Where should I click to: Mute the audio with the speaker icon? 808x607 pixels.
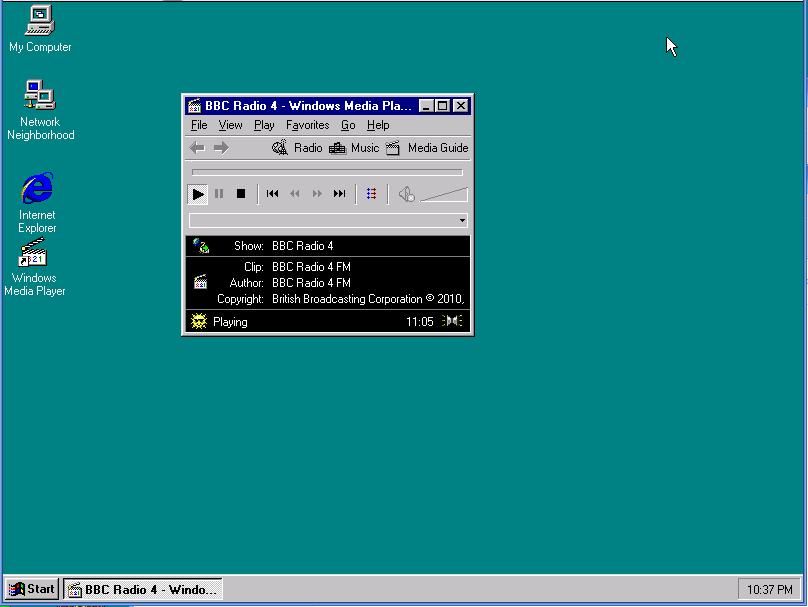pyautogui.click(x=406, y=193)
